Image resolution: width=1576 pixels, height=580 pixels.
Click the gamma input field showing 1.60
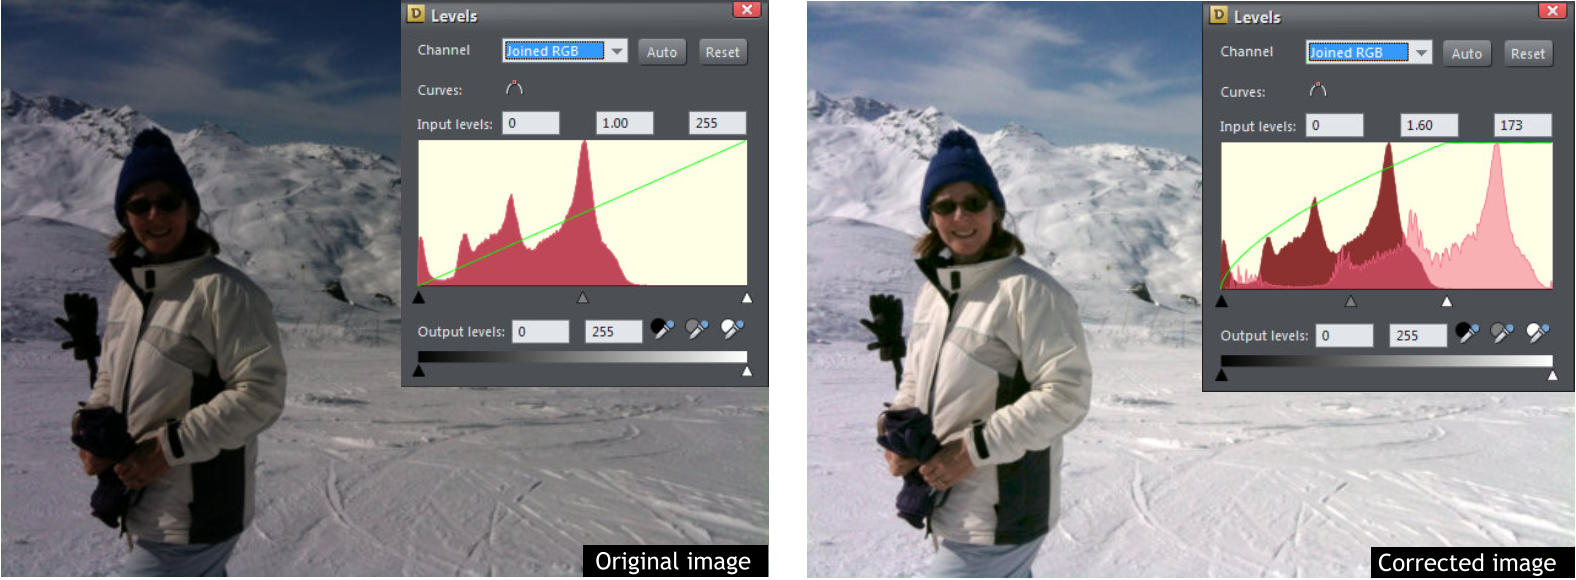click(1428, 125)
